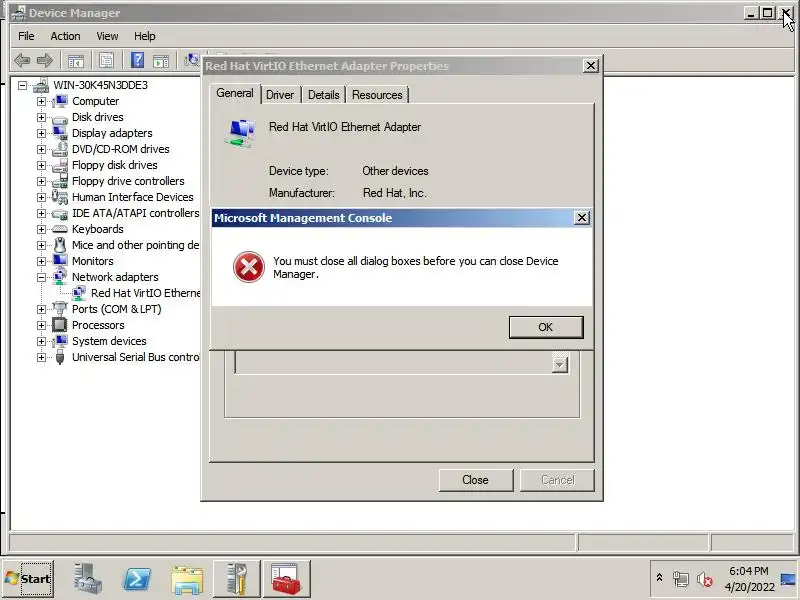Screen dimensions: 800x600
Task: Open the View menu
Action: coord(107,36)
